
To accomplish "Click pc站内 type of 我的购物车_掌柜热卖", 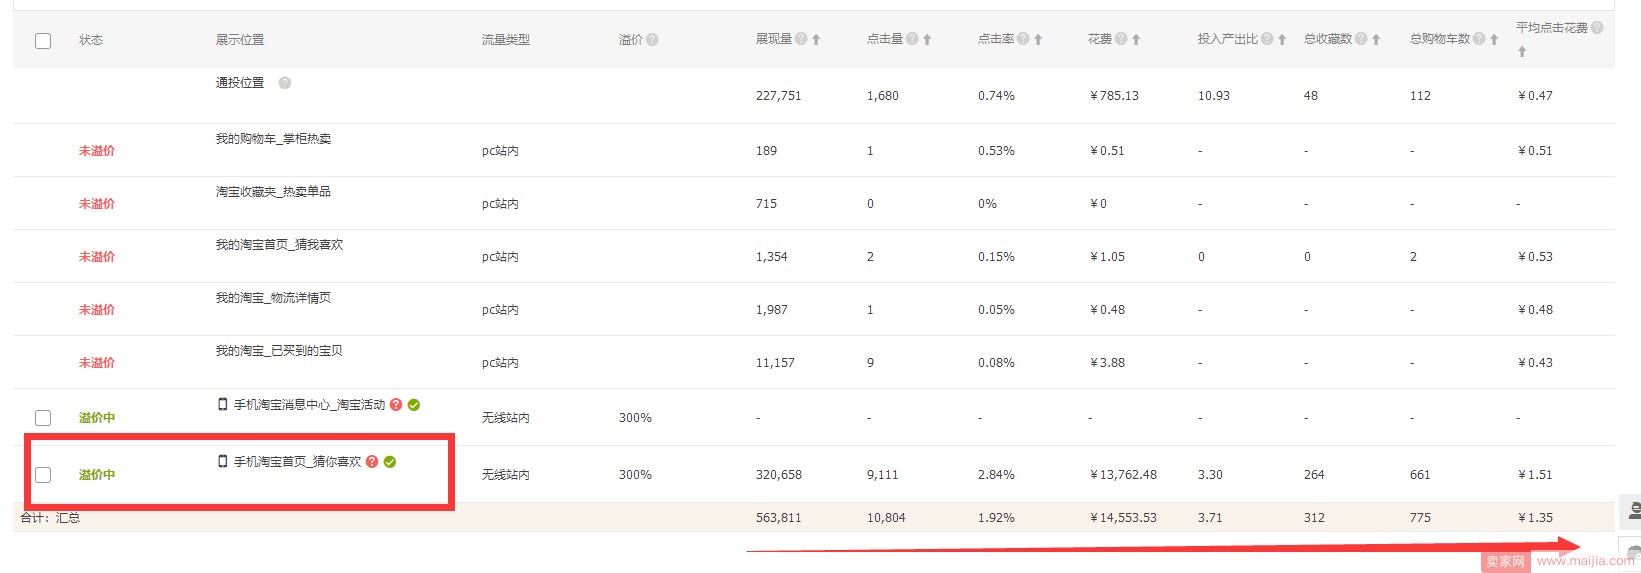I will click(x=500, y=151).
